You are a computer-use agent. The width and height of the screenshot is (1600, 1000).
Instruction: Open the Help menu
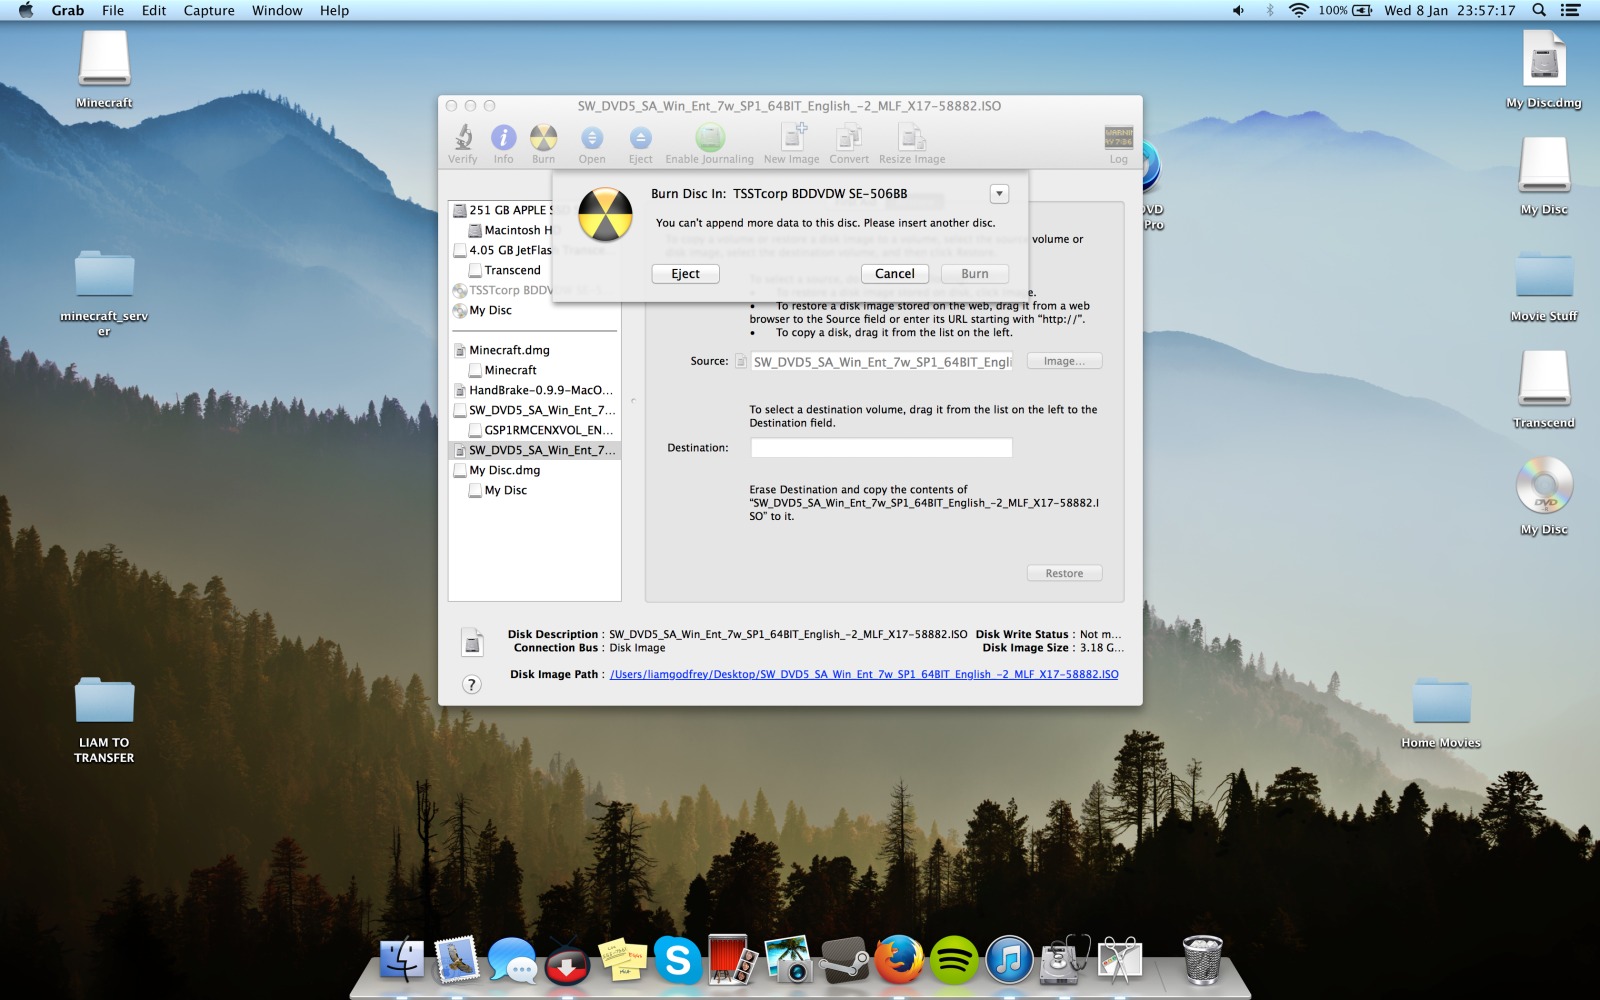pyautogui.click(x=334, y=10)
